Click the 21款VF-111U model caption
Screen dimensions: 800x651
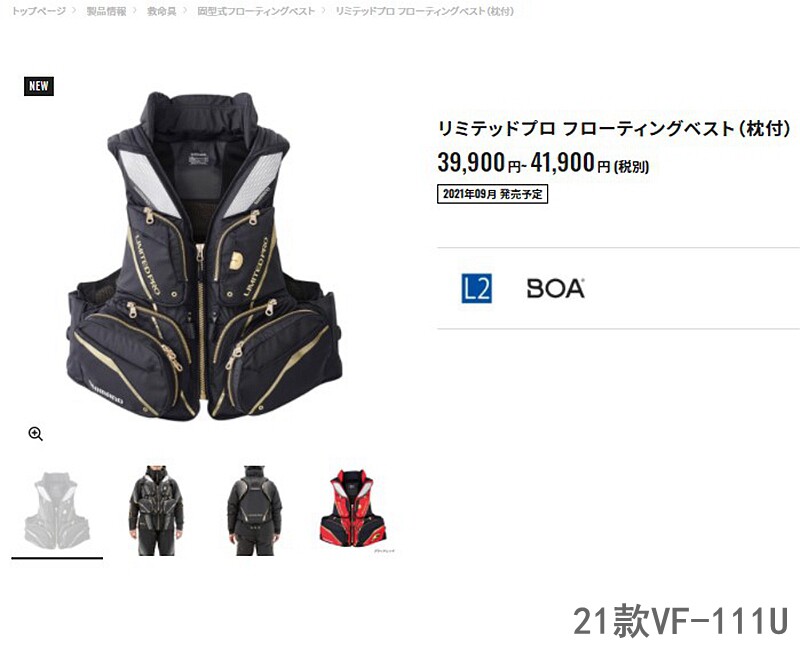681,620
